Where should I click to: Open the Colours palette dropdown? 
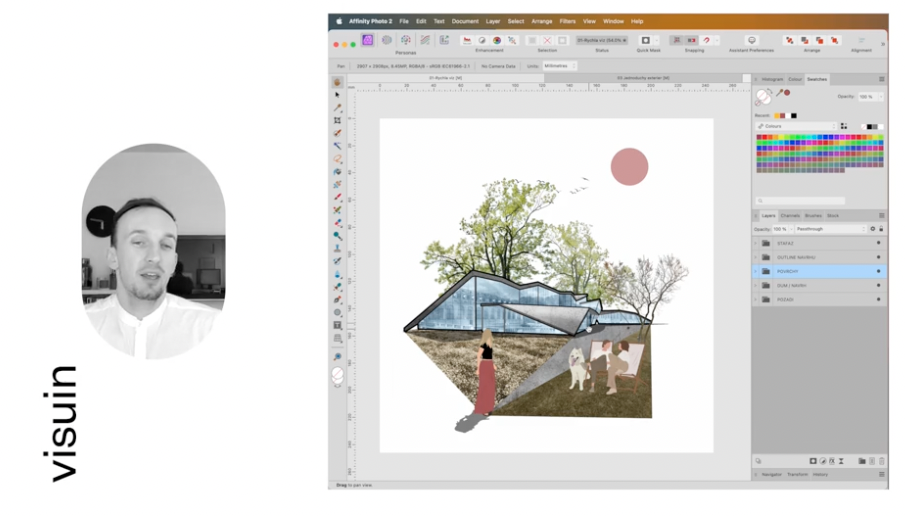click(x=795, y=126)
